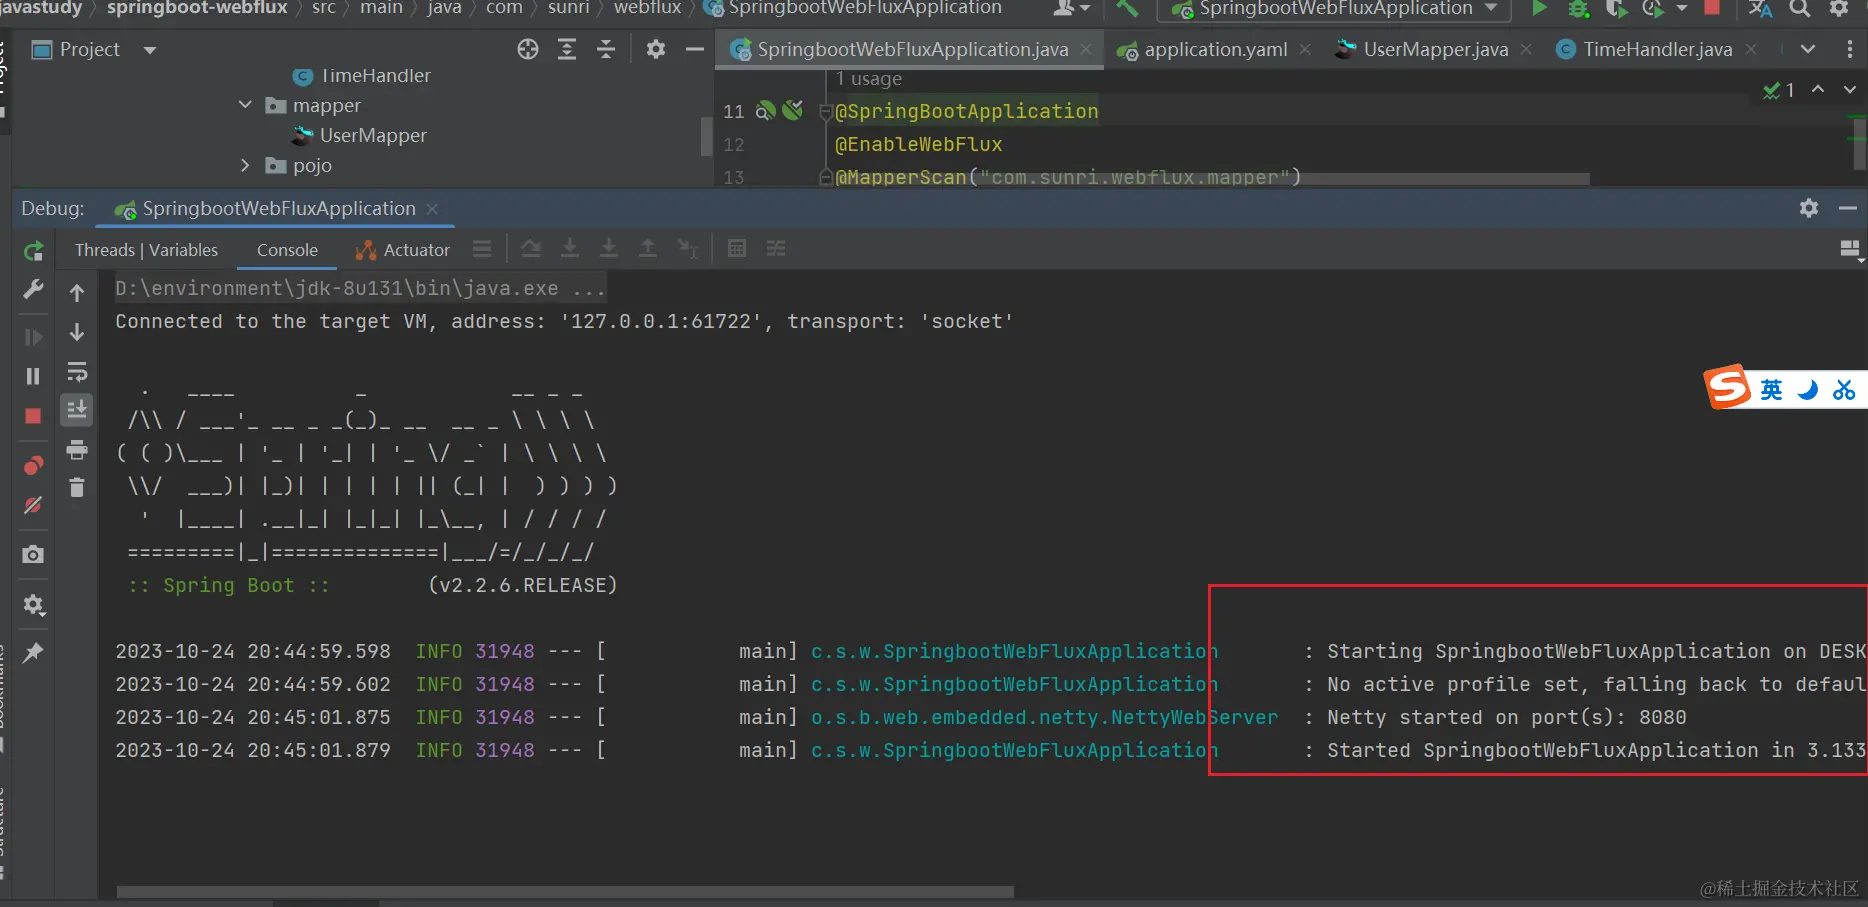This screenshot has height=907, width=1868.
Task: Open the Project view dropdown
Action: click(150, 50)
